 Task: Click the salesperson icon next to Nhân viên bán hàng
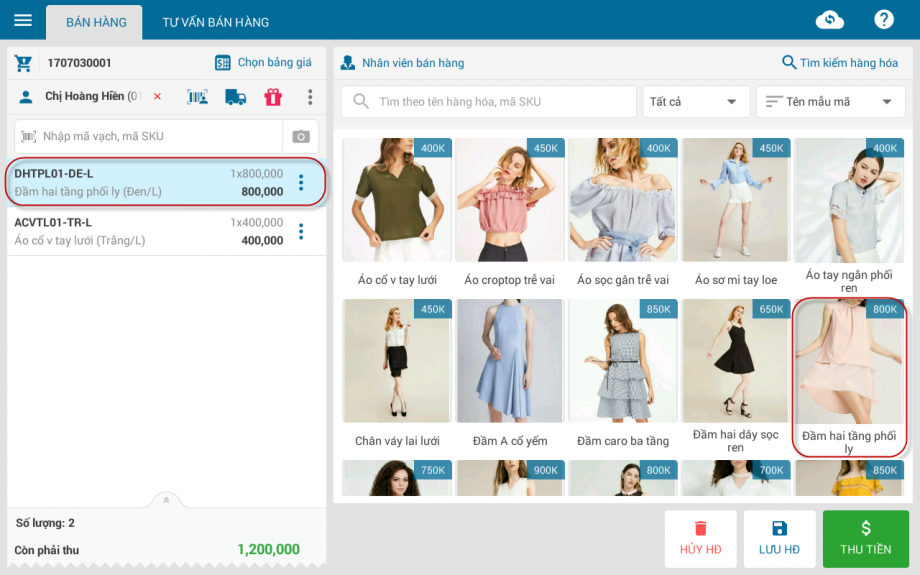click(x=347, y=63)
